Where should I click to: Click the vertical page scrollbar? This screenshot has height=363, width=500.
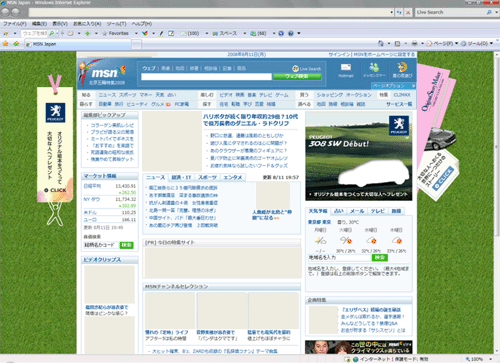click(x=497, y=202)
